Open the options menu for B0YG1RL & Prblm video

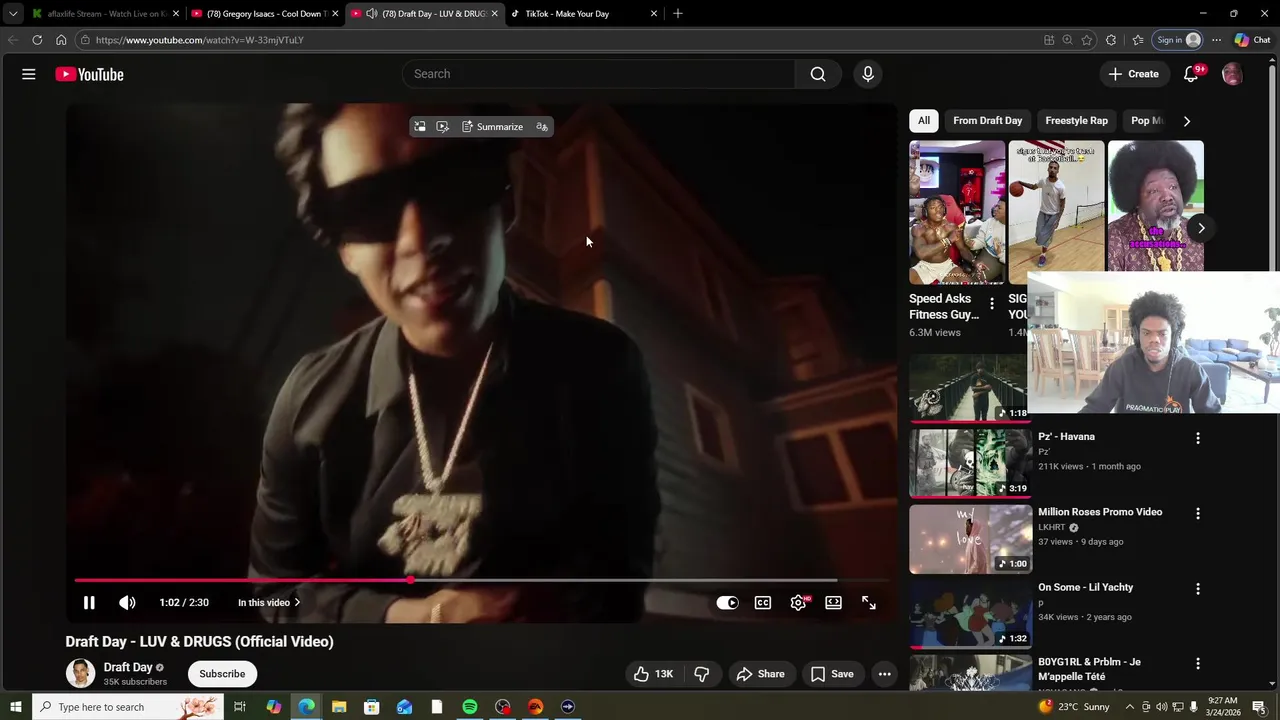(1198, 664)
